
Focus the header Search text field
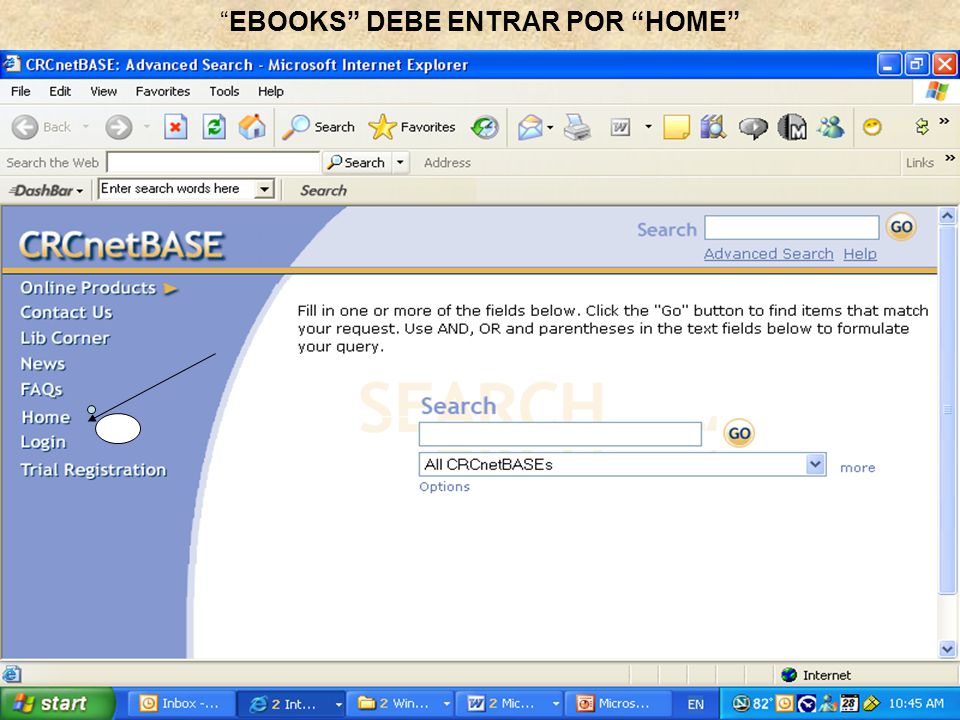(792, 228)
